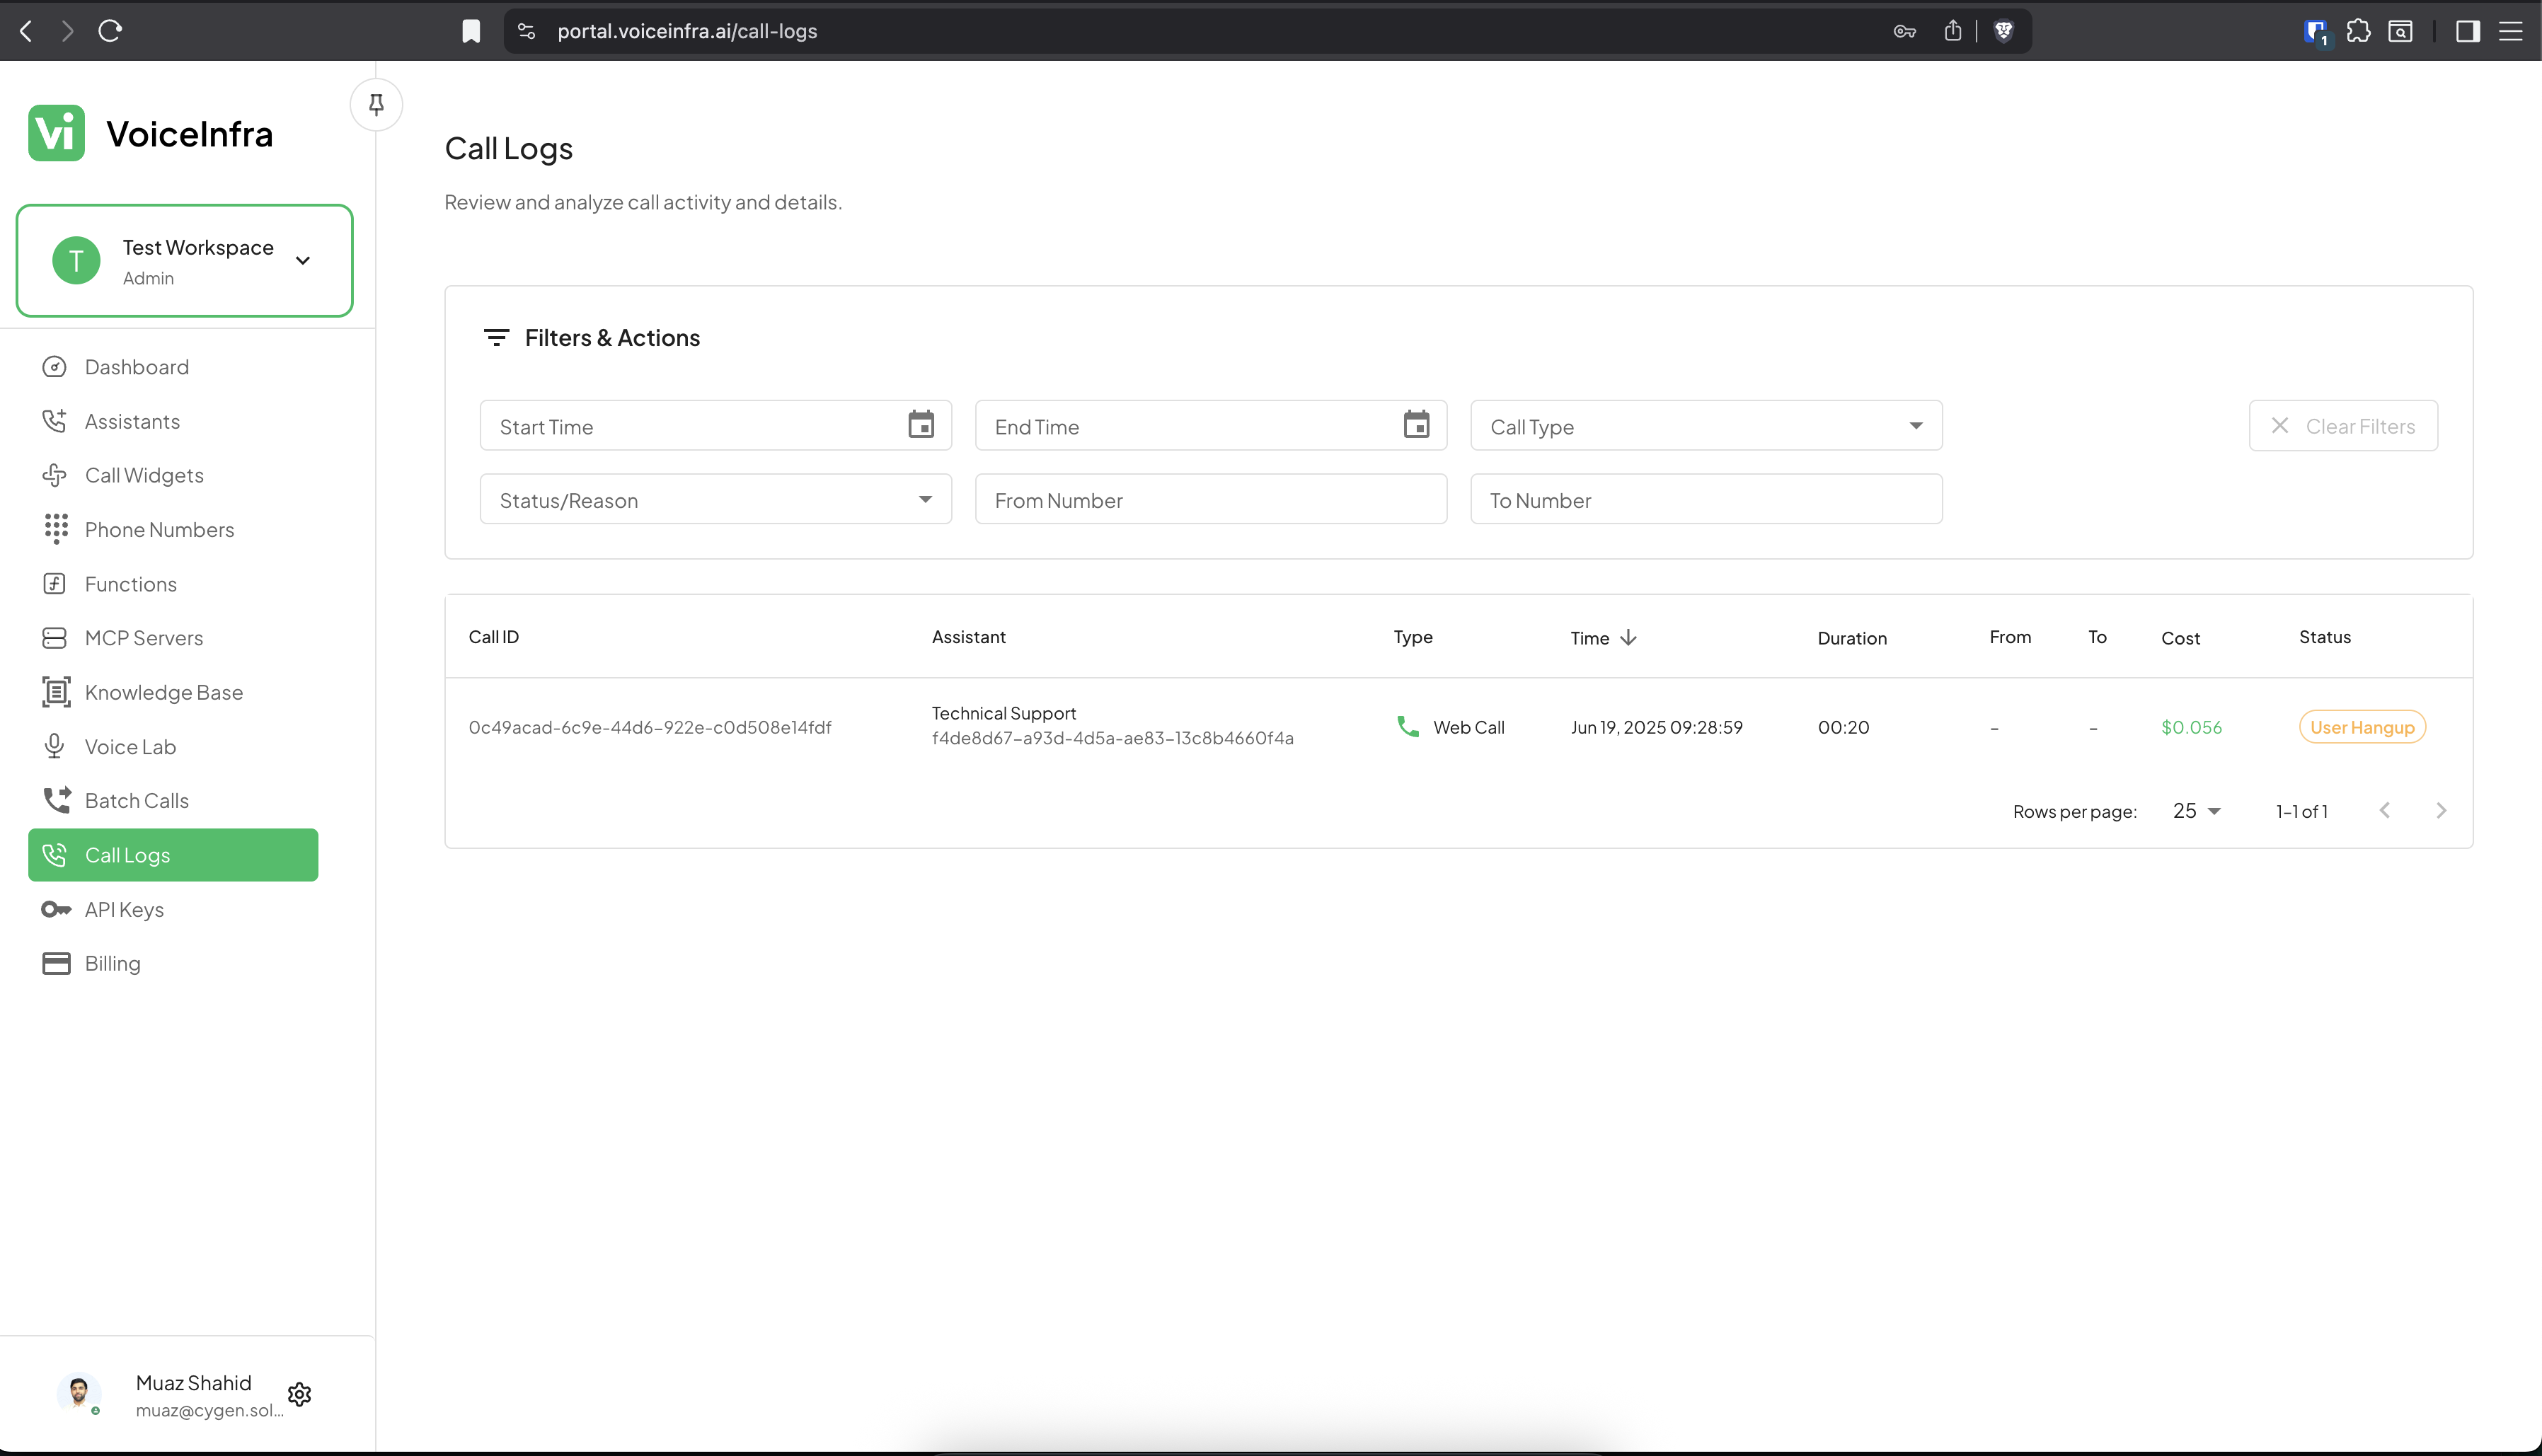
Task: Click the browser address bar URL
Action: (x=687, y=31)
